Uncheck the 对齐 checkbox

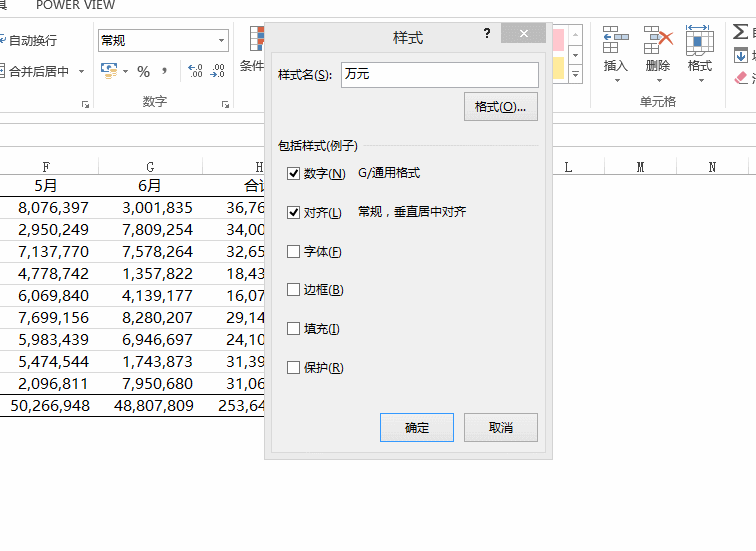(293, 212)
